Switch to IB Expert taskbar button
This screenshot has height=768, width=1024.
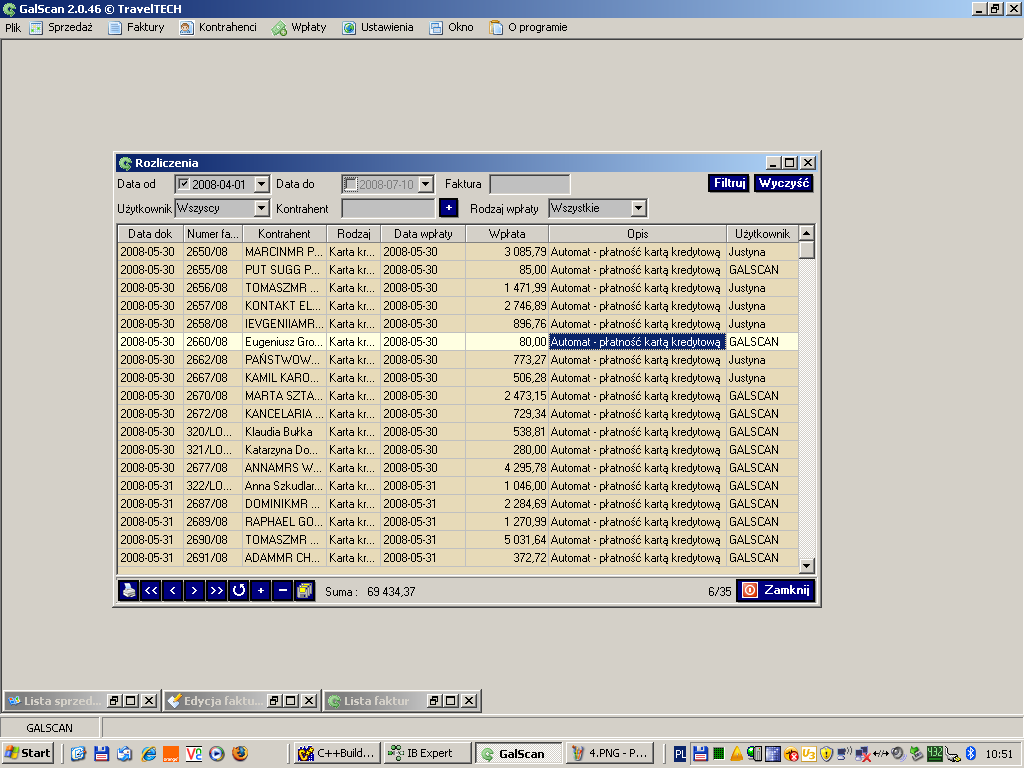[x=428, y=753]
